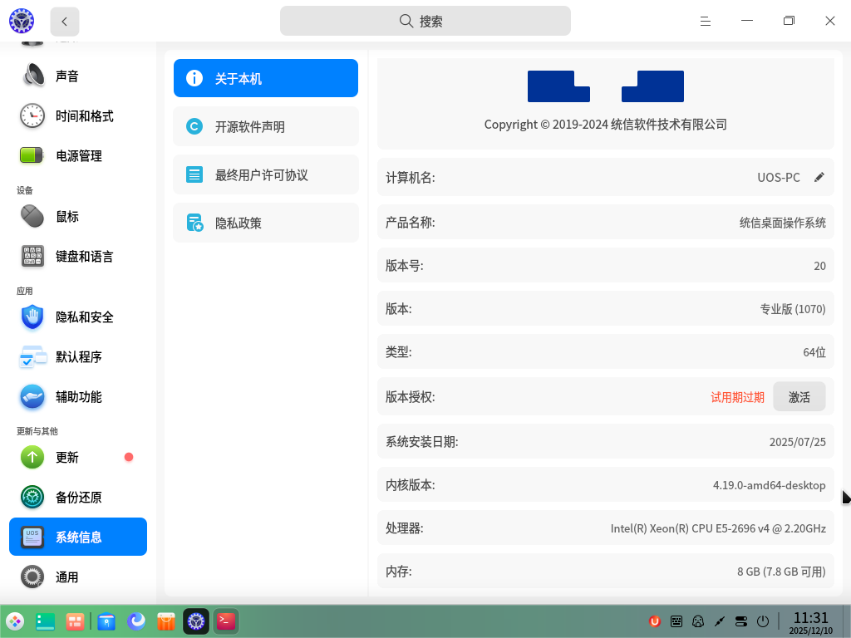The image size is (851, 638).
Task: Launch the terminal from the taskbar
Action: (x=225, y=621)
